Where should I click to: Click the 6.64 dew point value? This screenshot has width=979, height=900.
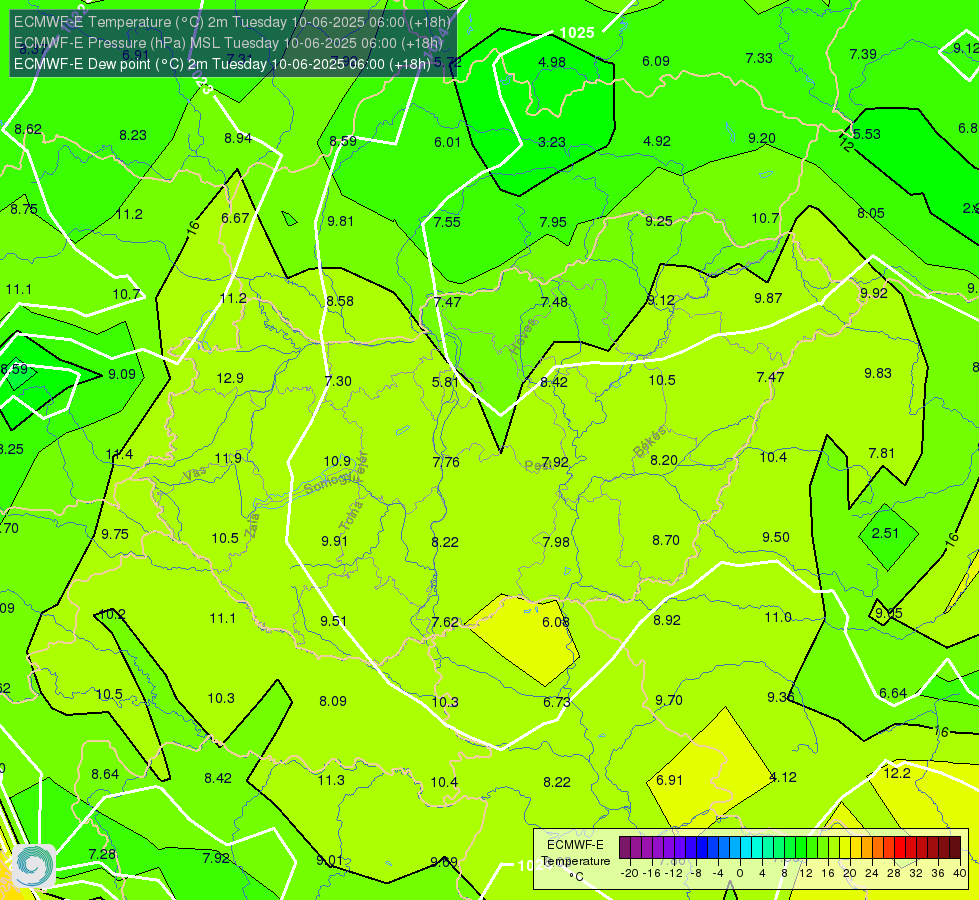(x=893, y=693)
